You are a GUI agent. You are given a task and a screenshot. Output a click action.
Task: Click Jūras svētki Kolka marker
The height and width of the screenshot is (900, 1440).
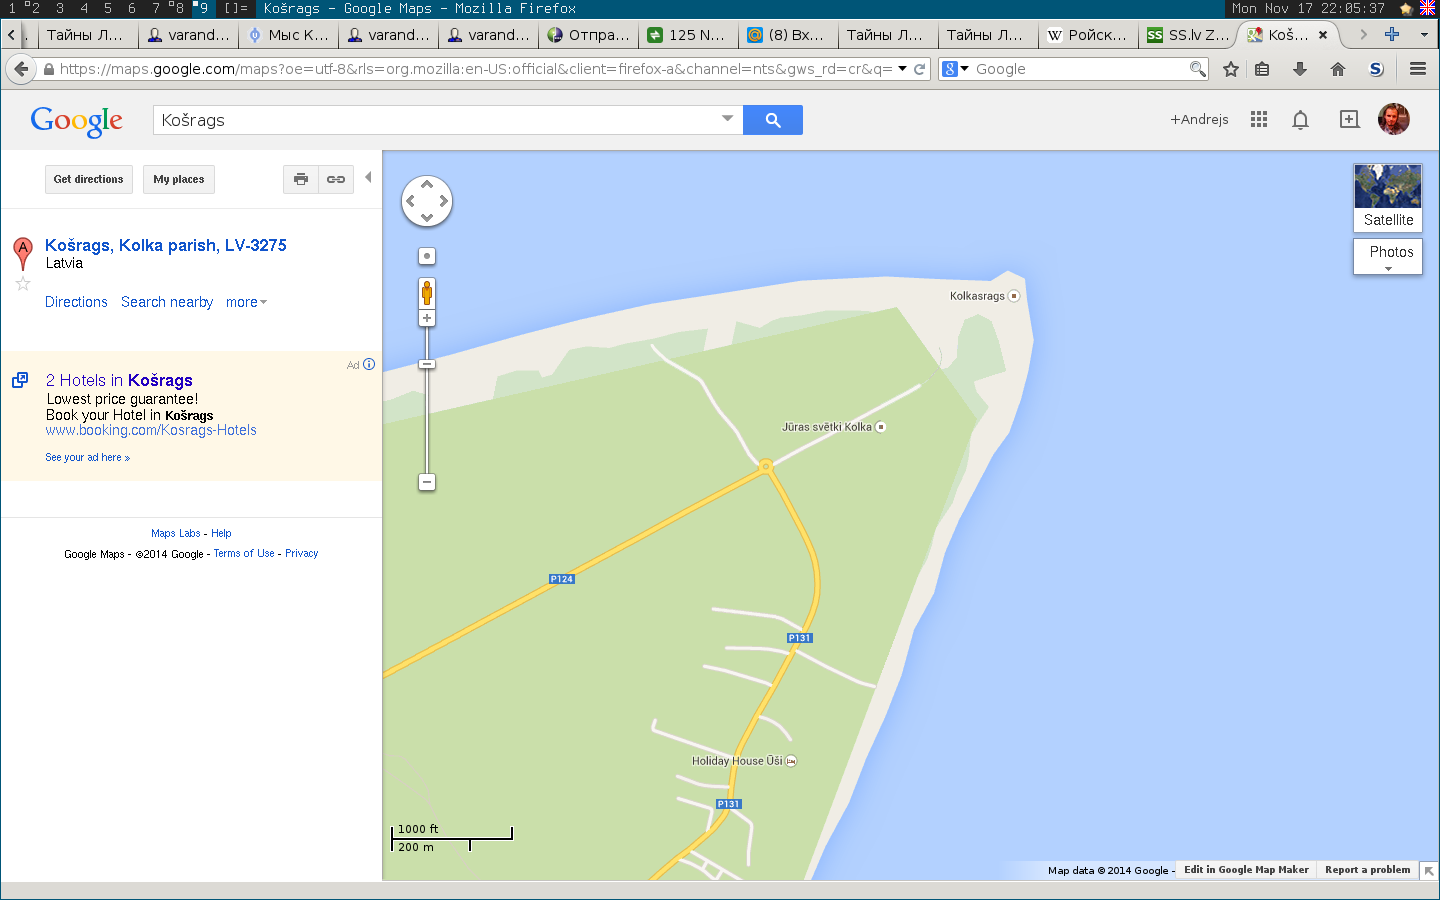coord(881,427)
